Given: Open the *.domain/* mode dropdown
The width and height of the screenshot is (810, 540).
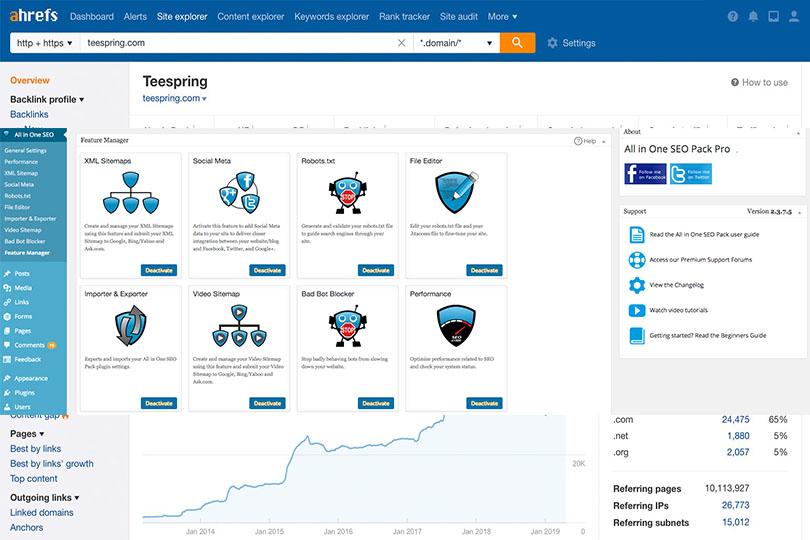Looking at the screenshot, I should point(456,43).
